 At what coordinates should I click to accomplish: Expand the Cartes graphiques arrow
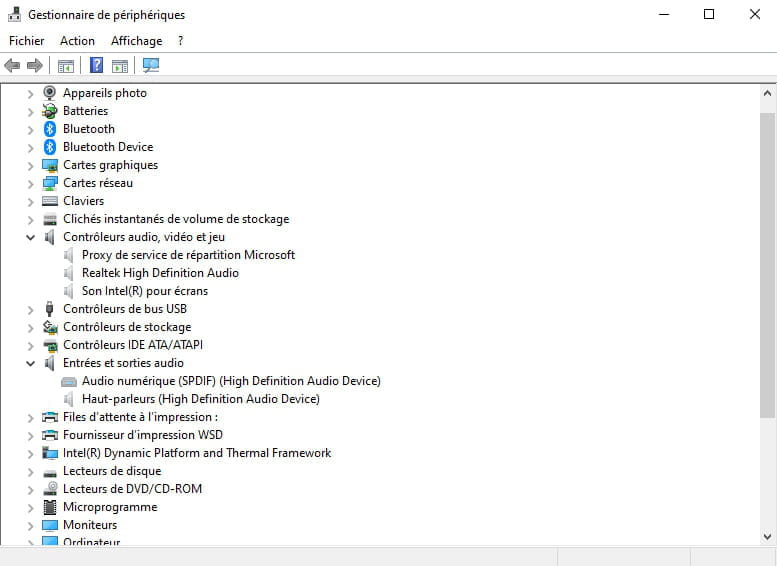tap(30, 166)
